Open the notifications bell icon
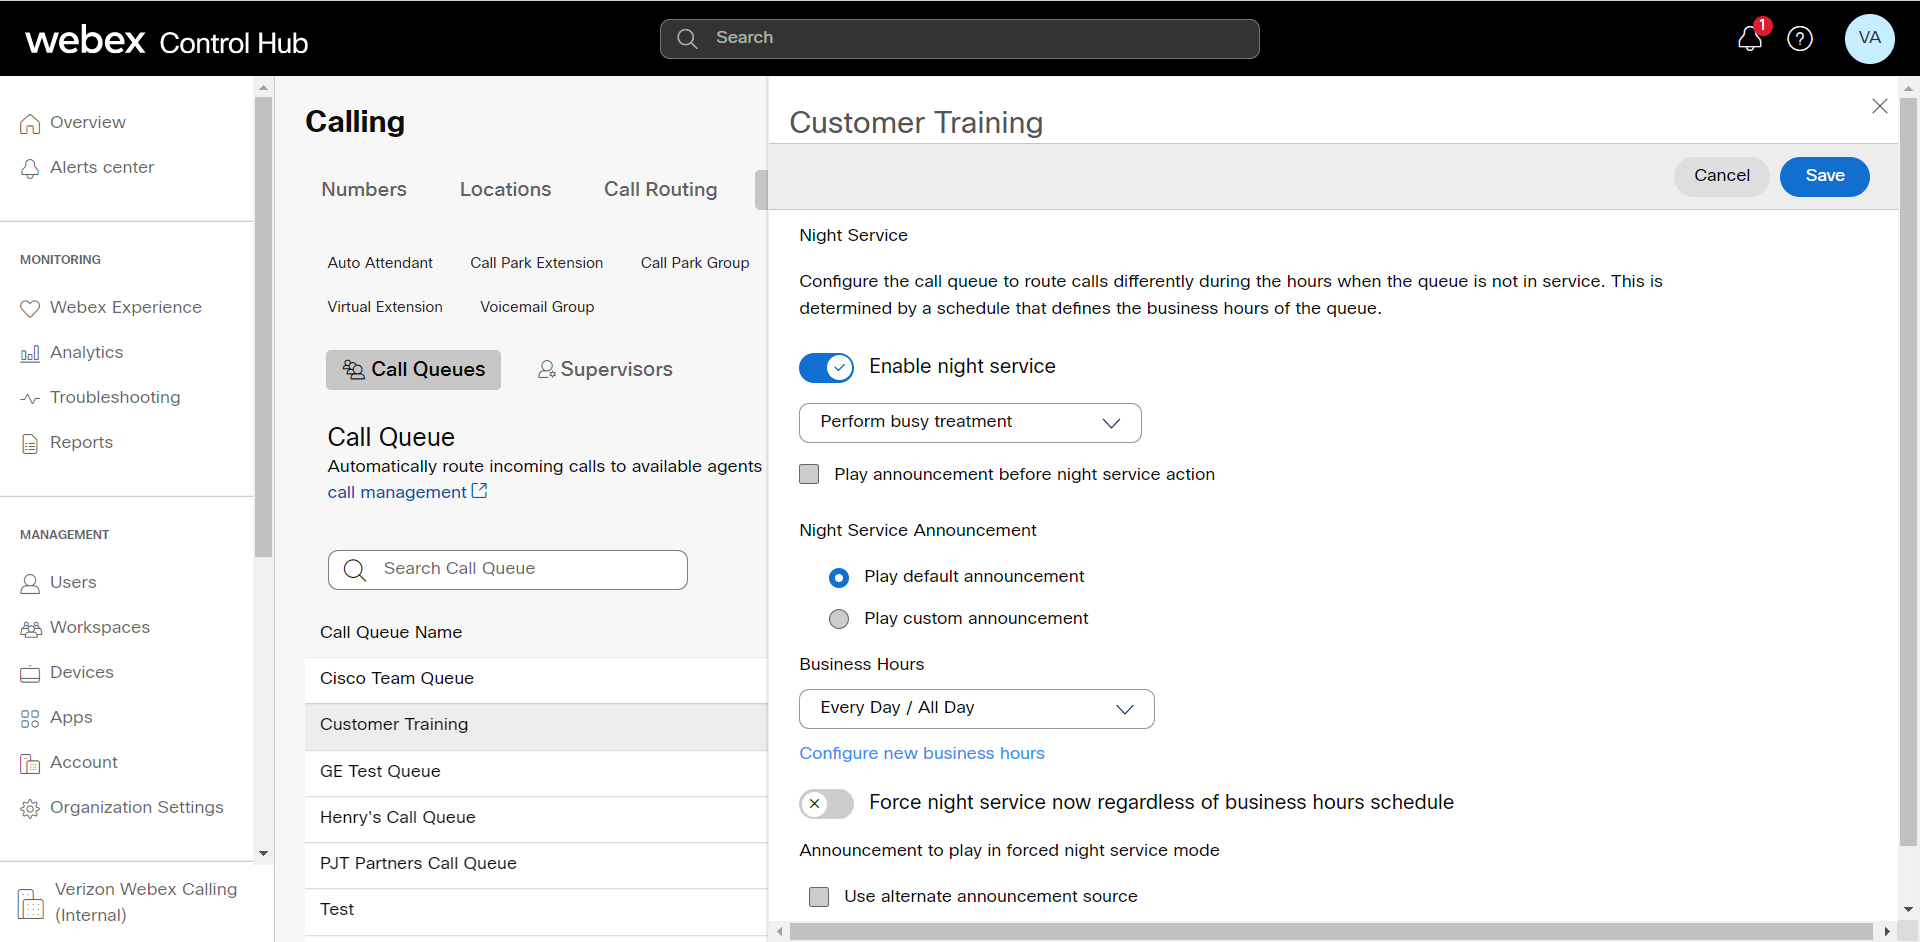Screen dimensions: 1920x942 pos(1749,39)
